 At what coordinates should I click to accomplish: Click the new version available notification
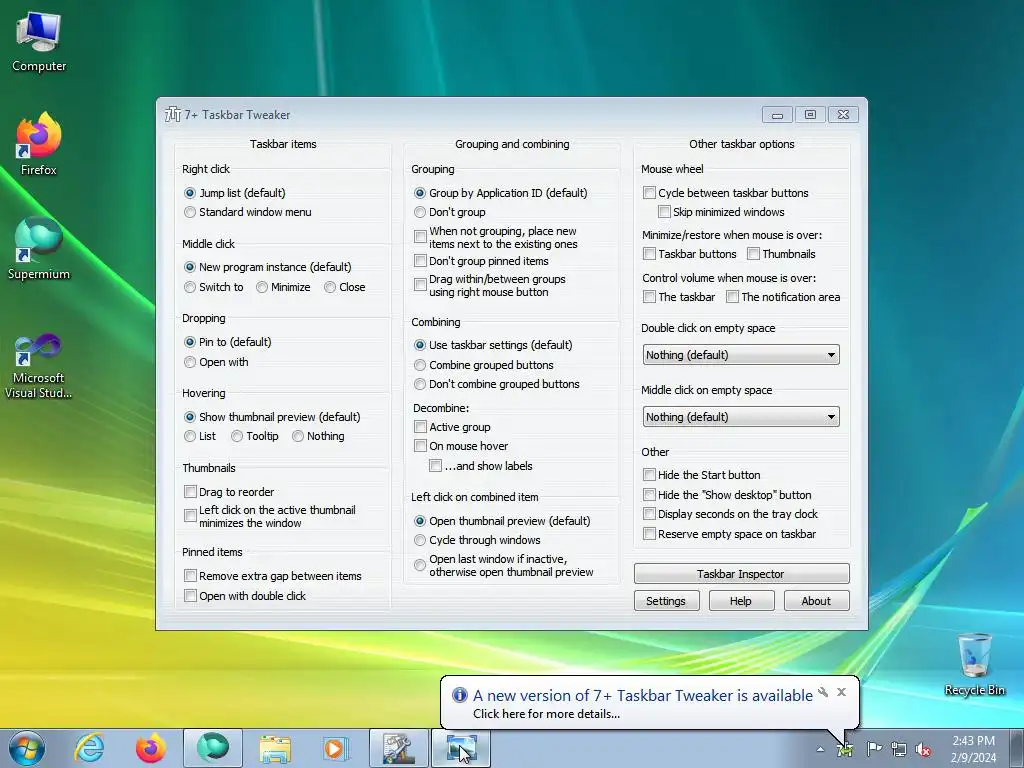click(643, 696)
